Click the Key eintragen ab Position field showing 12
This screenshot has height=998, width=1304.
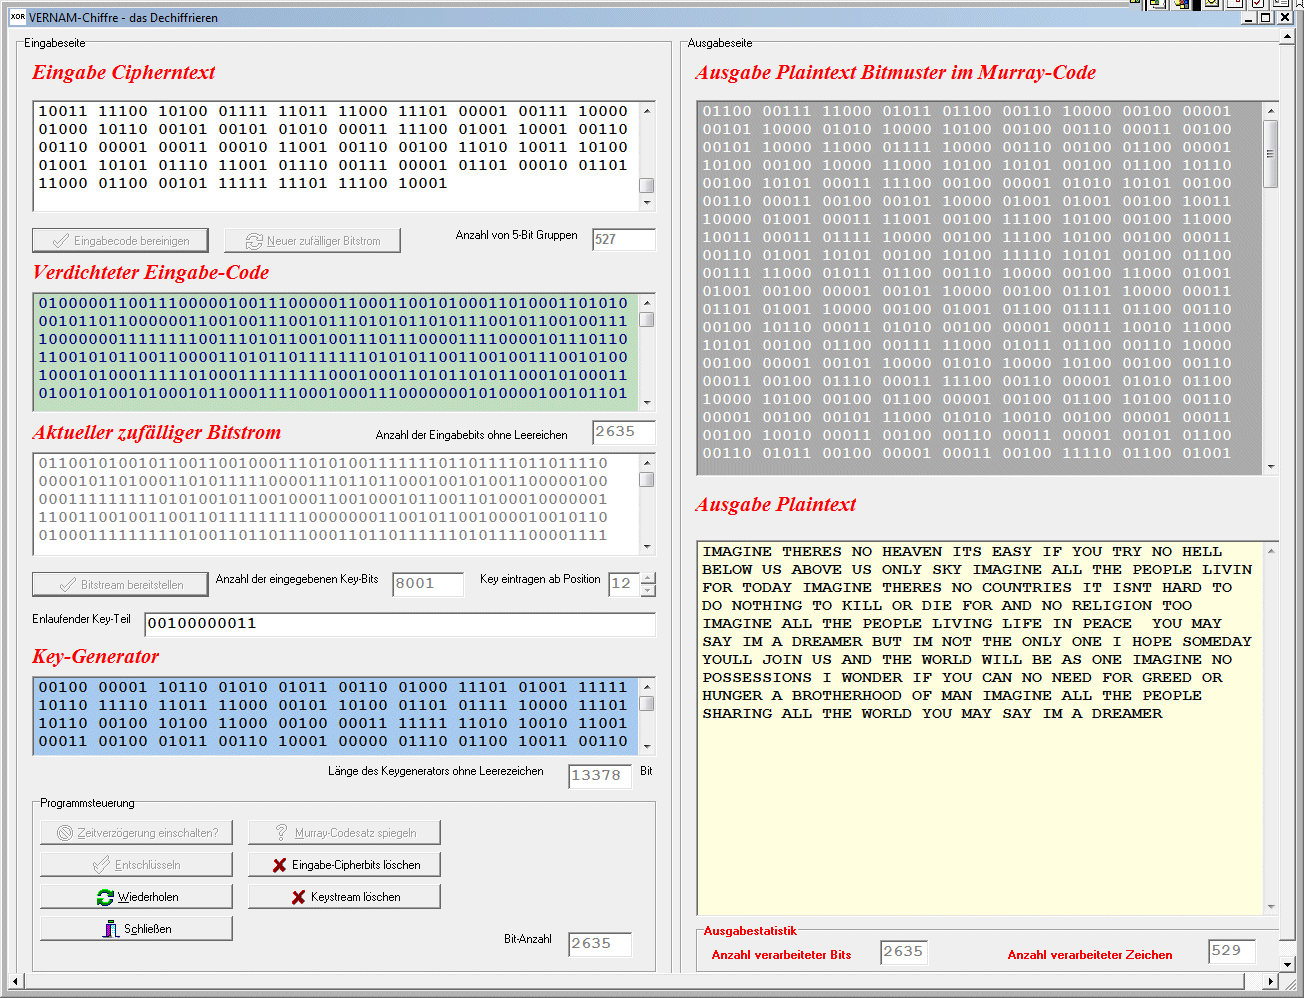[624, 584]
